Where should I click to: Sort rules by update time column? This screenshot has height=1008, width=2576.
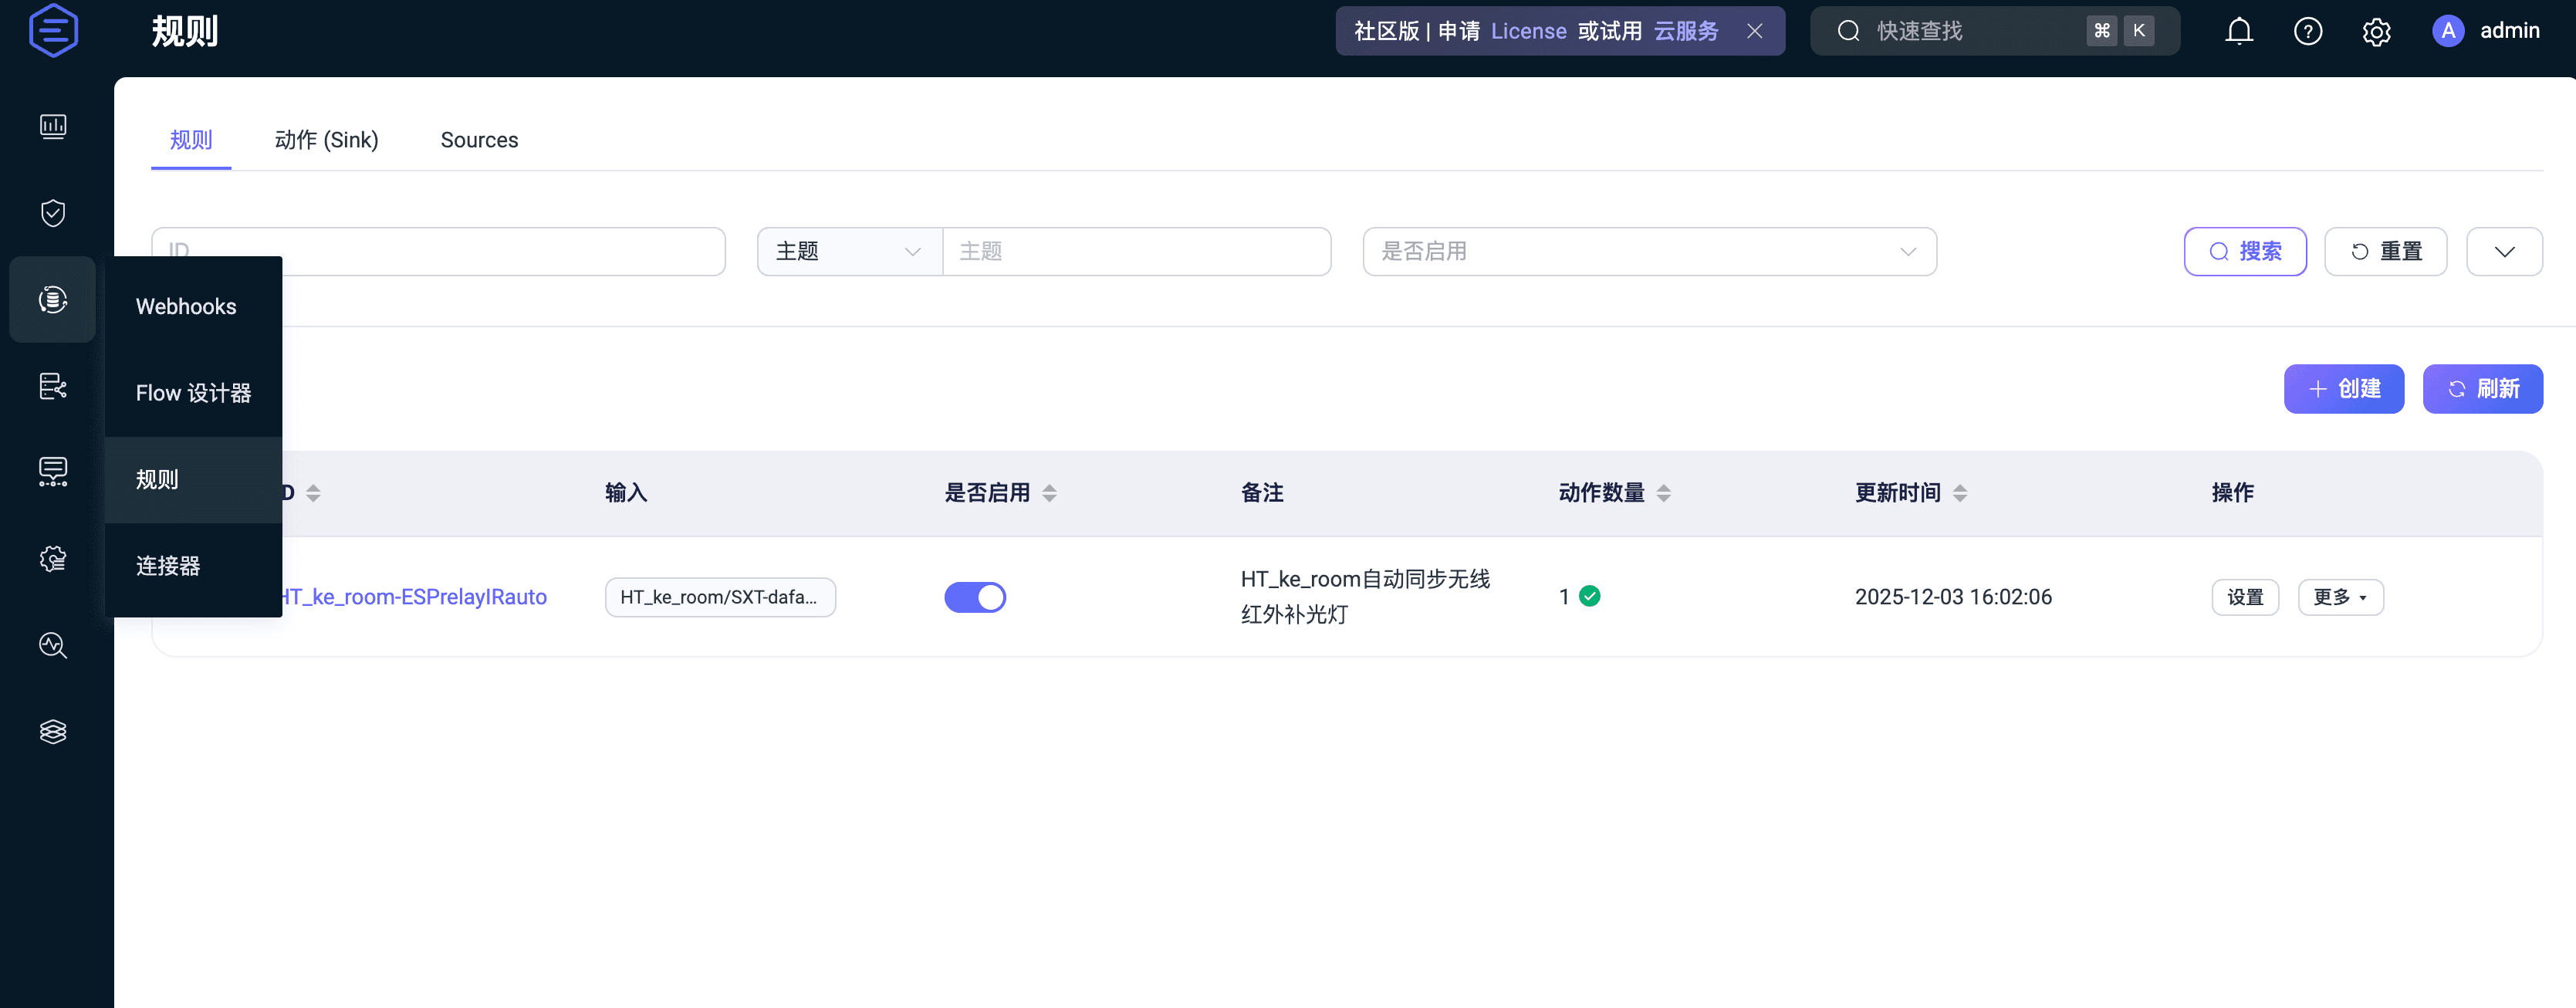pyautogui.click(x=1959, y=493)
